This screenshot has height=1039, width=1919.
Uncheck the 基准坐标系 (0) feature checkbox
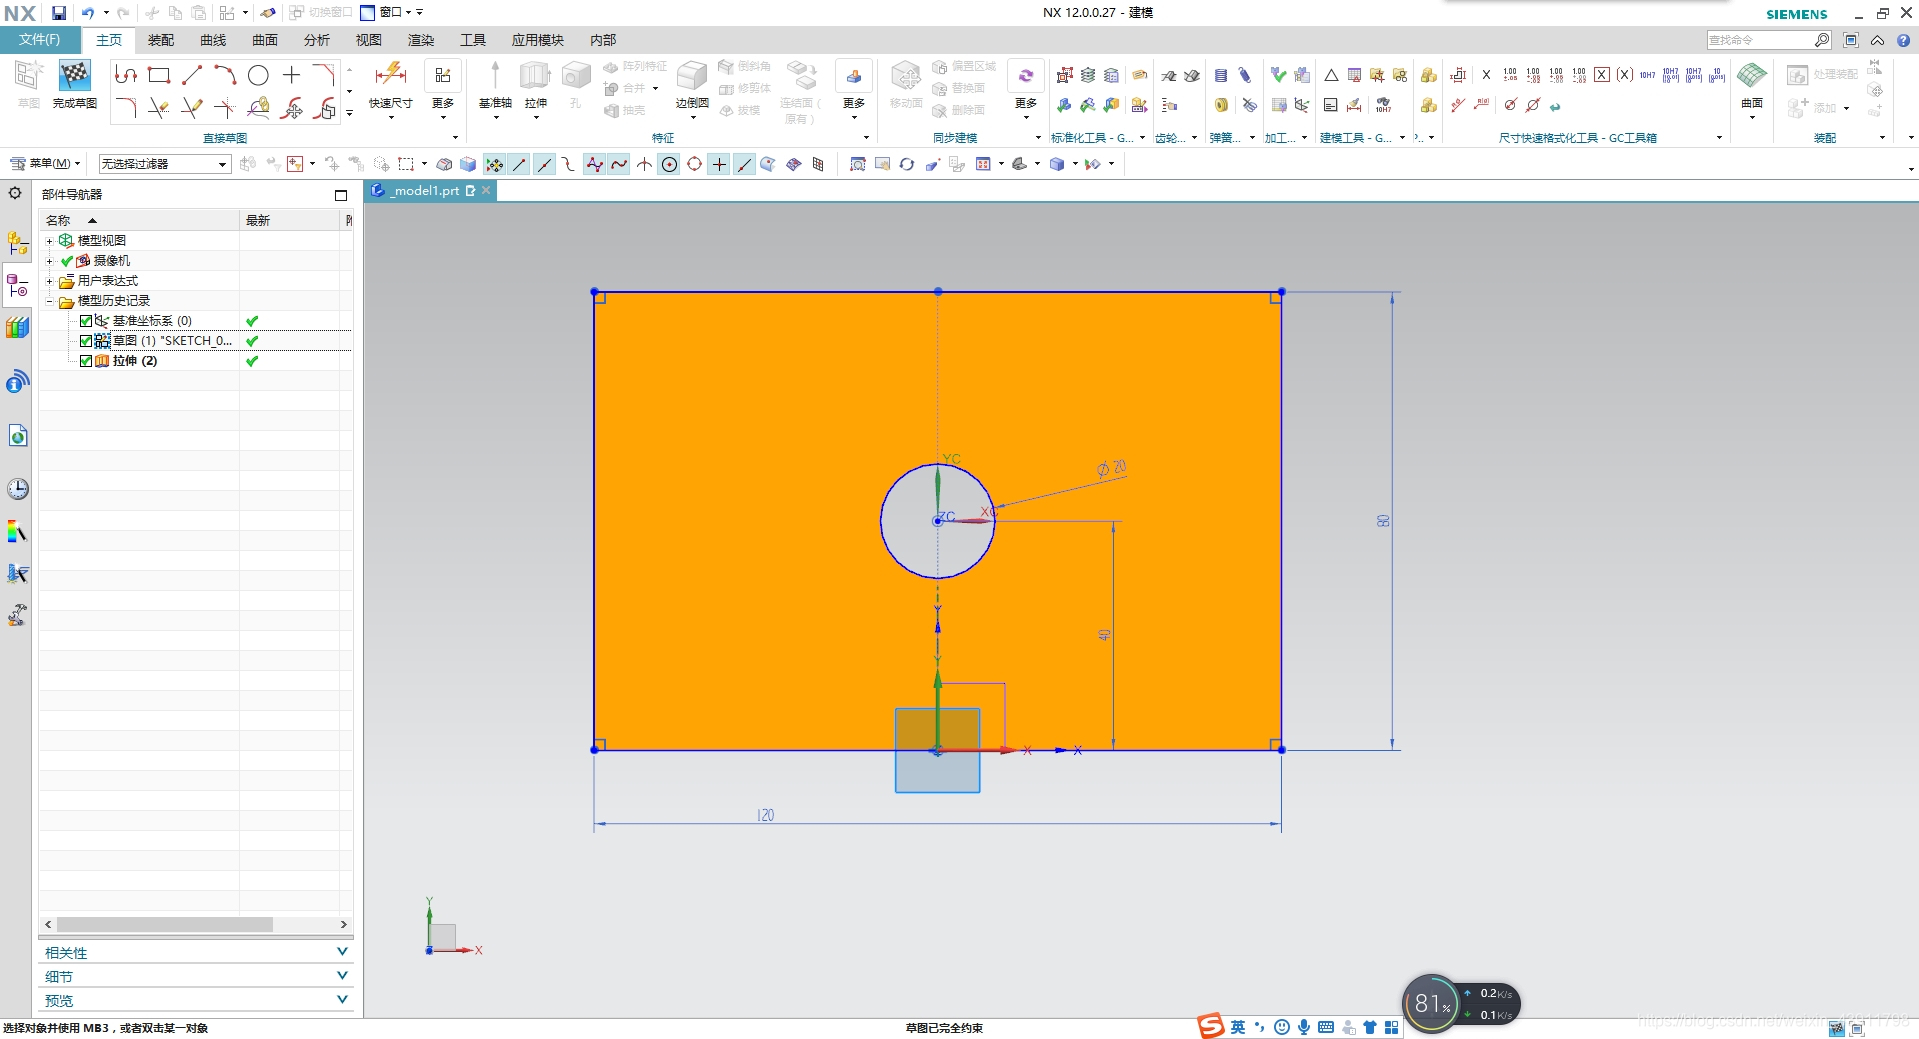pyautogui.click(x=86, y=321)
